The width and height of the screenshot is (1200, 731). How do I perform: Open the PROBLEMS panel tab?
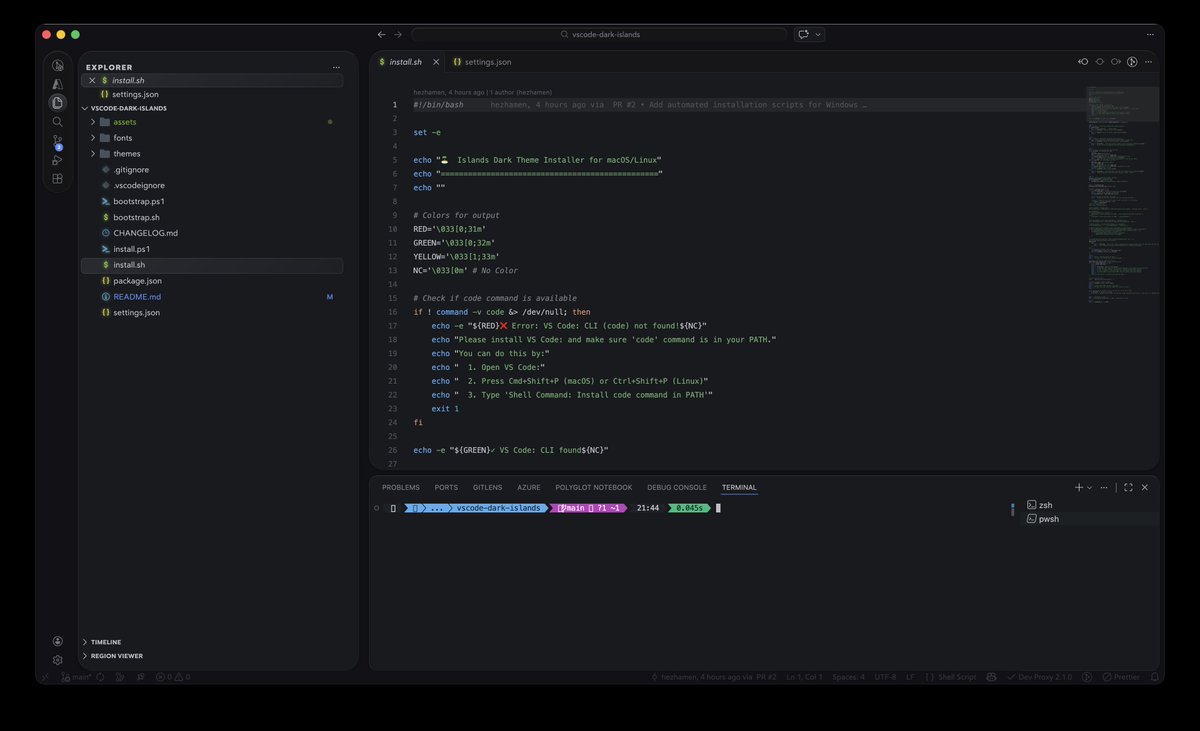point(401,487)
